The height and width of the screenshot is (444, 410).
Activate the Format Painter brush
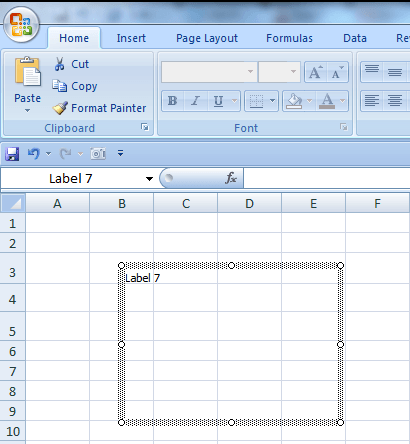point(60,108)
